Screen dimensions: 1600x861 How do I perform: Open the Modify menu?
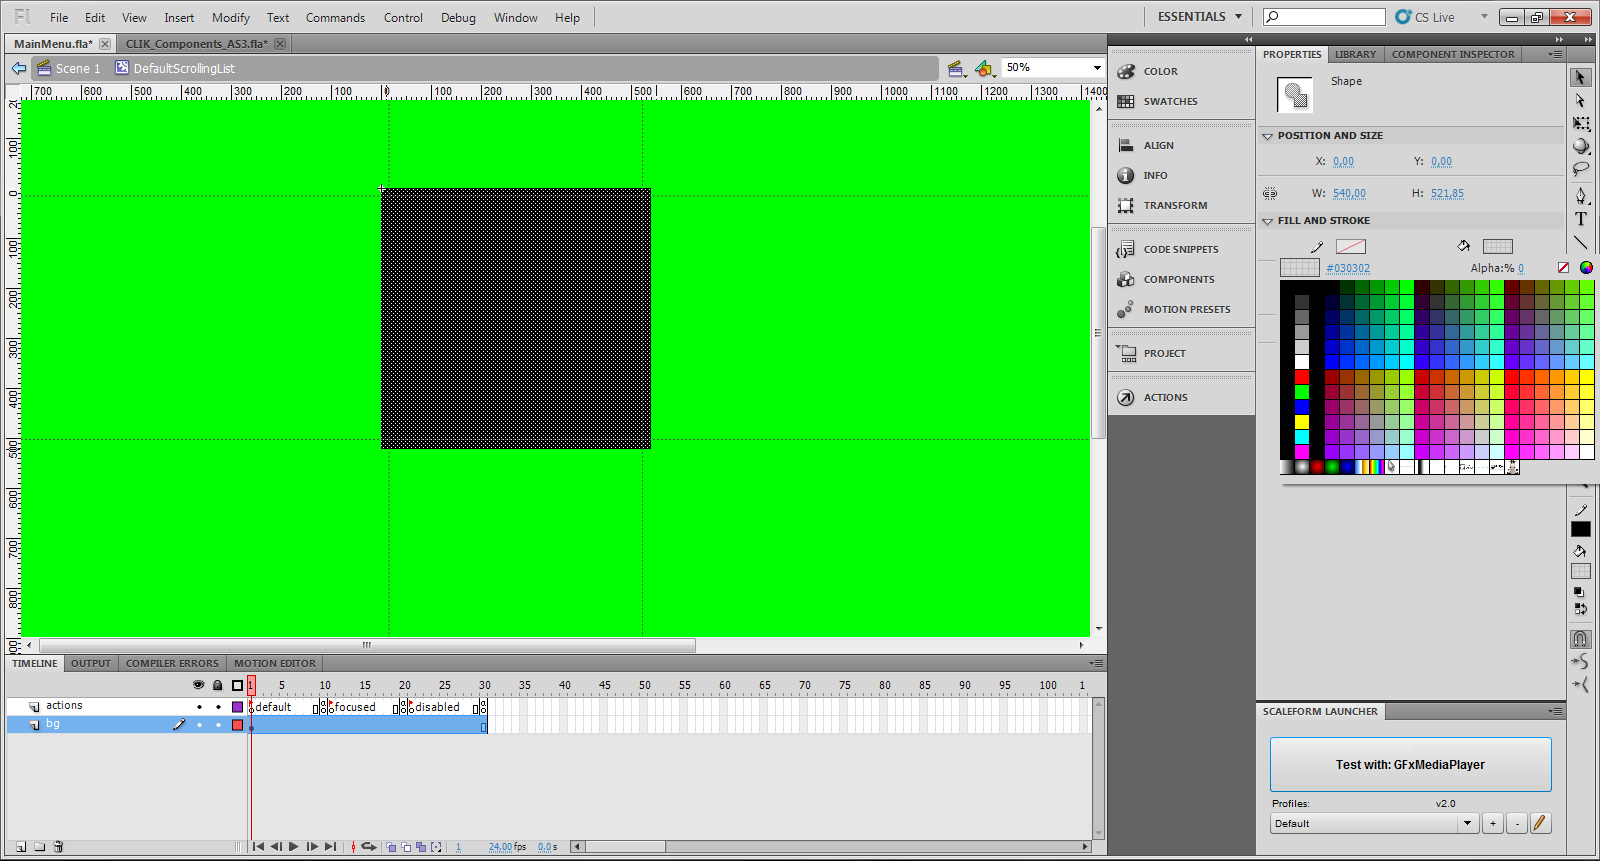point(230,18)
